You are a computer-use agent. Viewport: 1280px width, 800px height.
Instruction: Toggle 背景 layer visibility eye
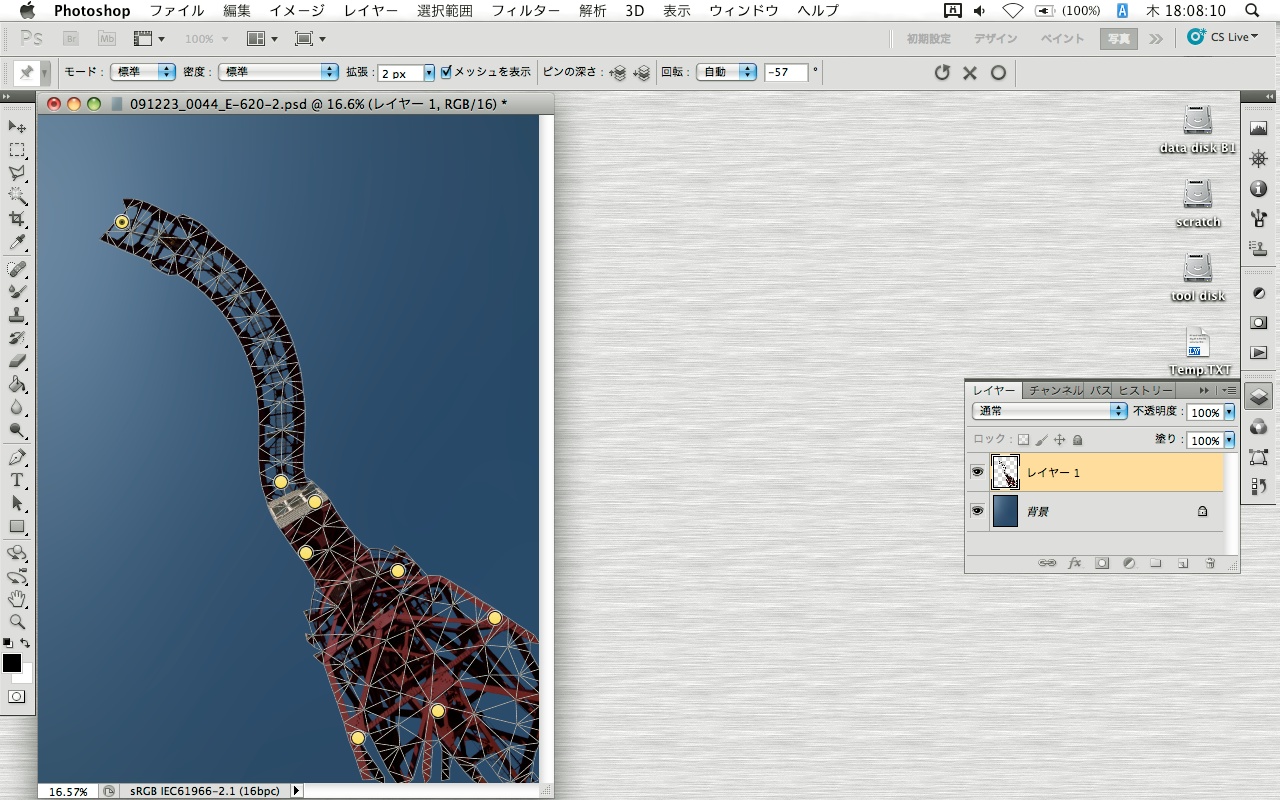pyautogui.click(x=977, y=511)
